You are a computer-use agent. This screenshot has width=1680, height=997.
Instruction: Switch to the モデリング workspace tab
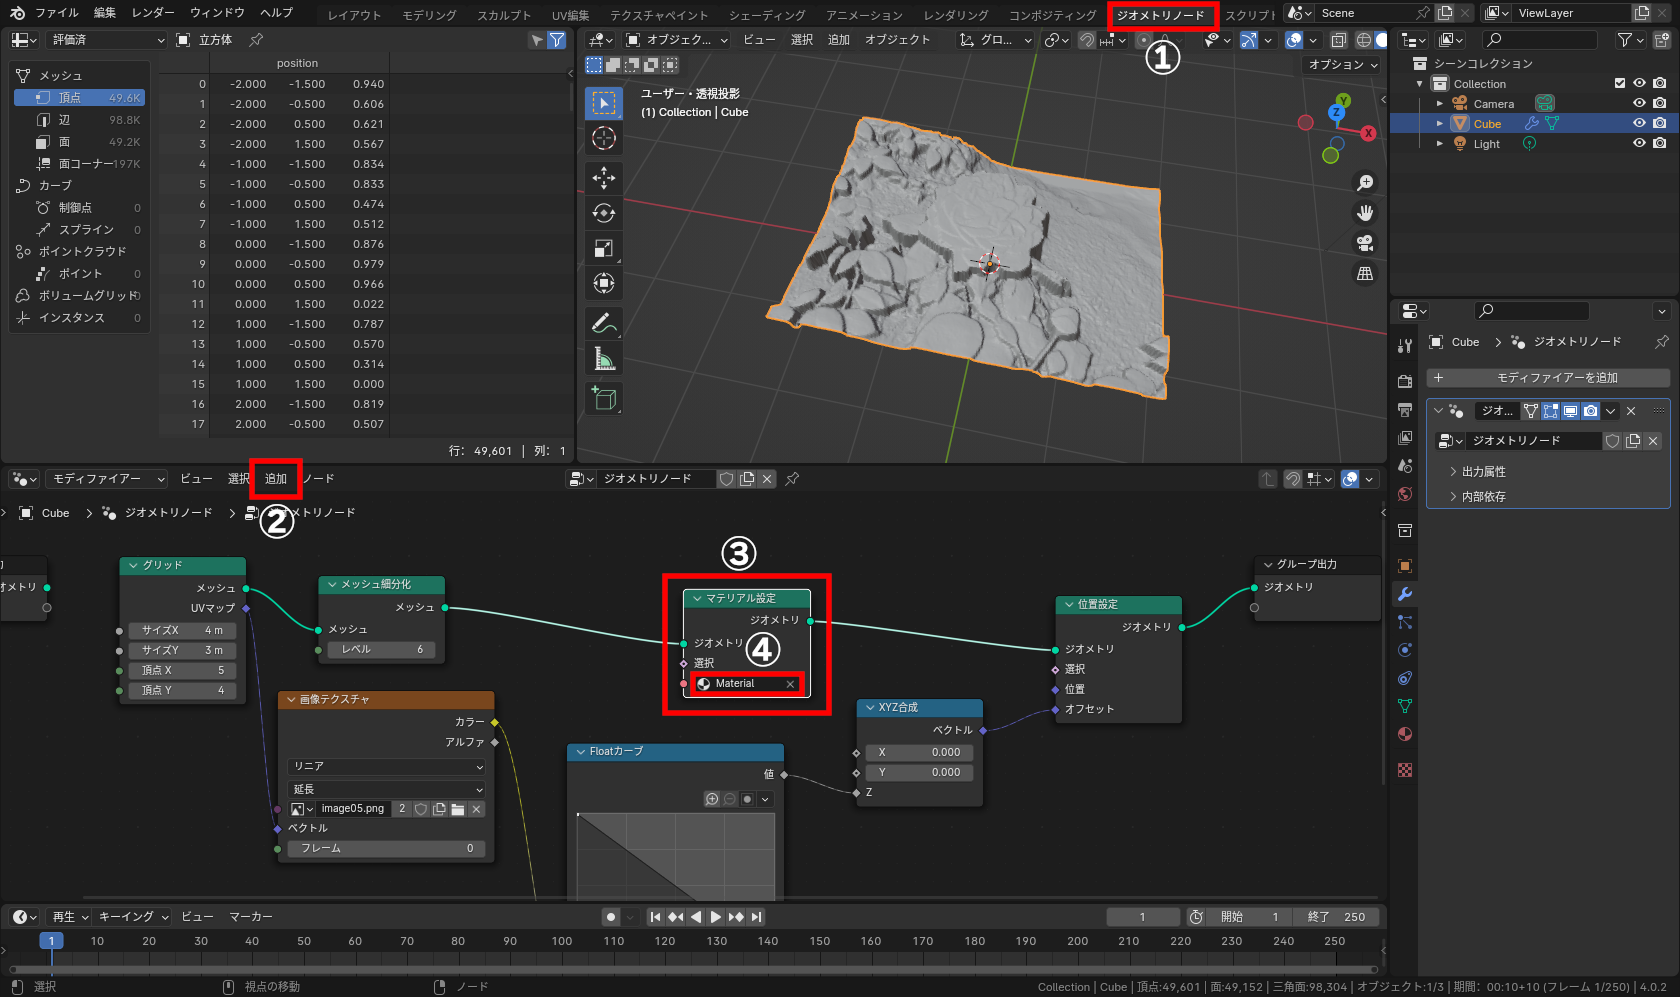click(x=429, y=15)
